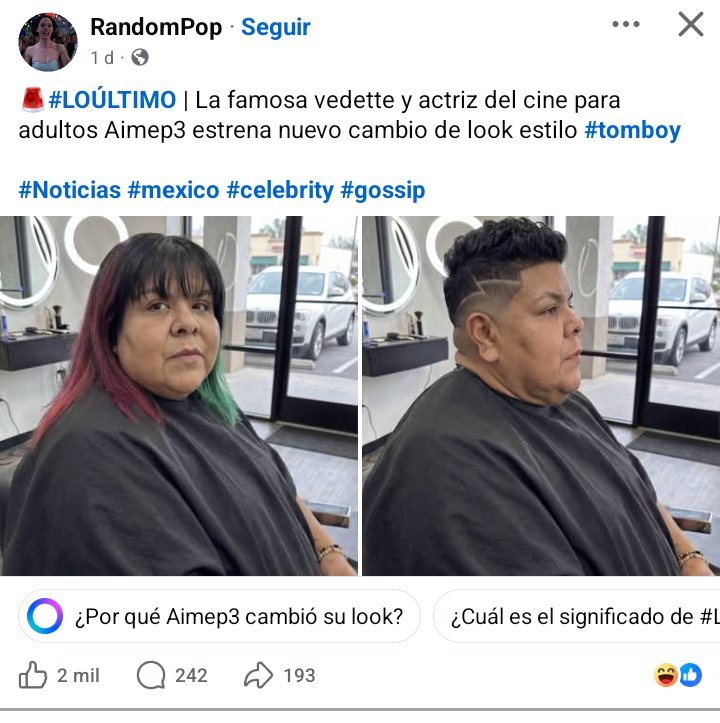View the left before-haircut photo
The width and height of the screenshot is (720, 723).
[x=179, y=396]
